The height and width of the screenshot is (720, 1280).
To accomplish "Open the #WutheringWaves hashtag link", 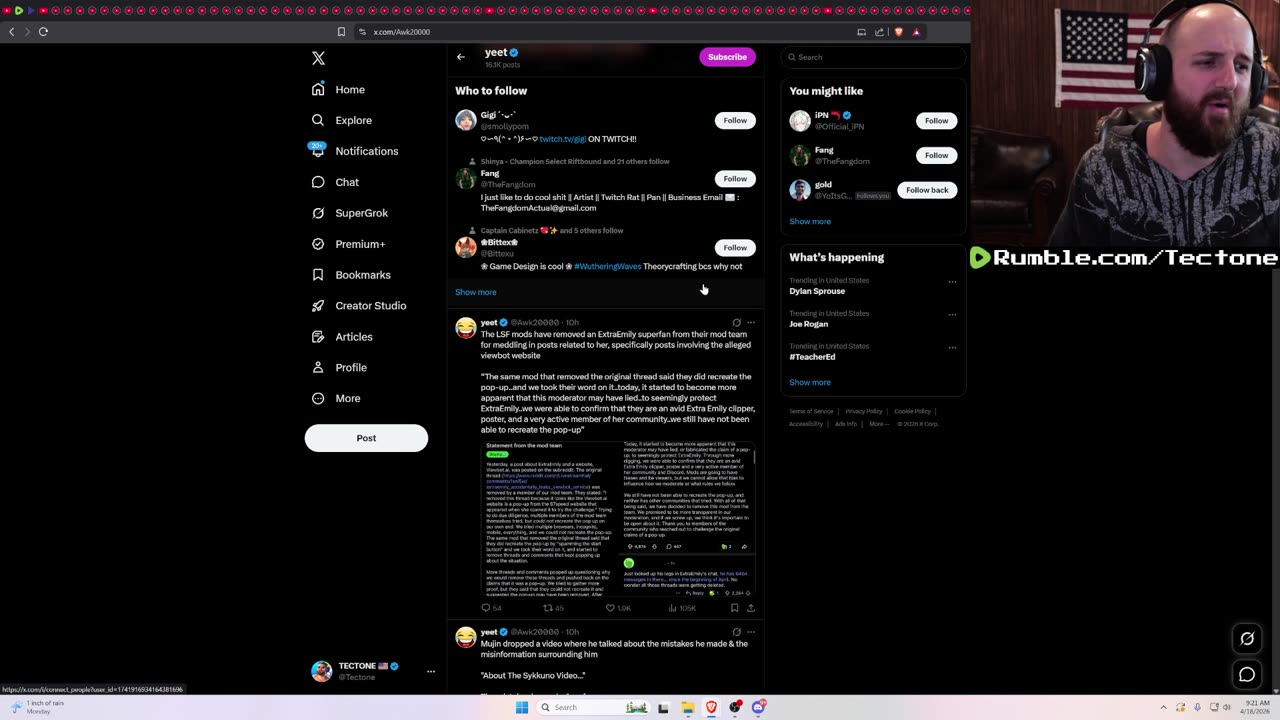I will [608, 267].
